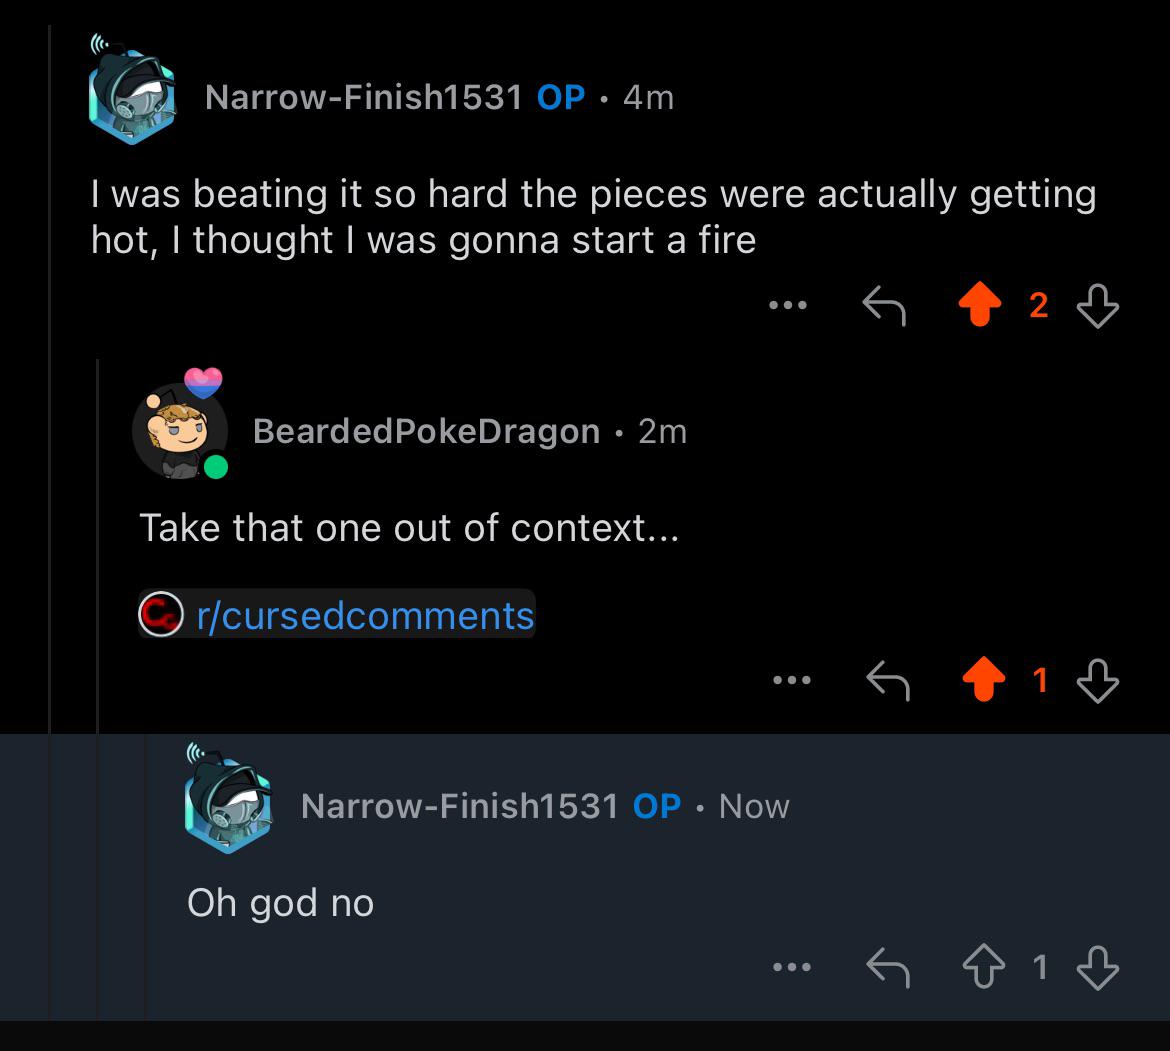1170x1051 pixels.
Task: Click the r/cursedcomments subreddit icon
Action: click(161, 615)
